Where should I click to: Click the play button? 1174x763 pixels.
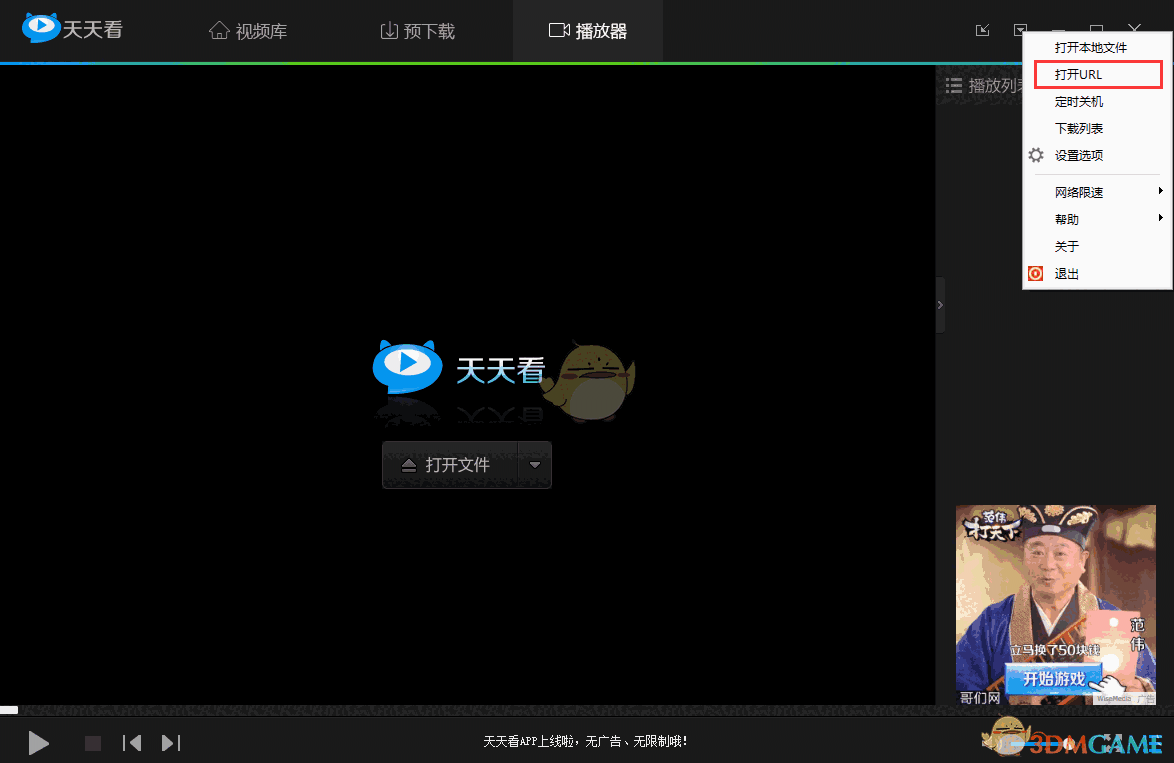(38, 743)
